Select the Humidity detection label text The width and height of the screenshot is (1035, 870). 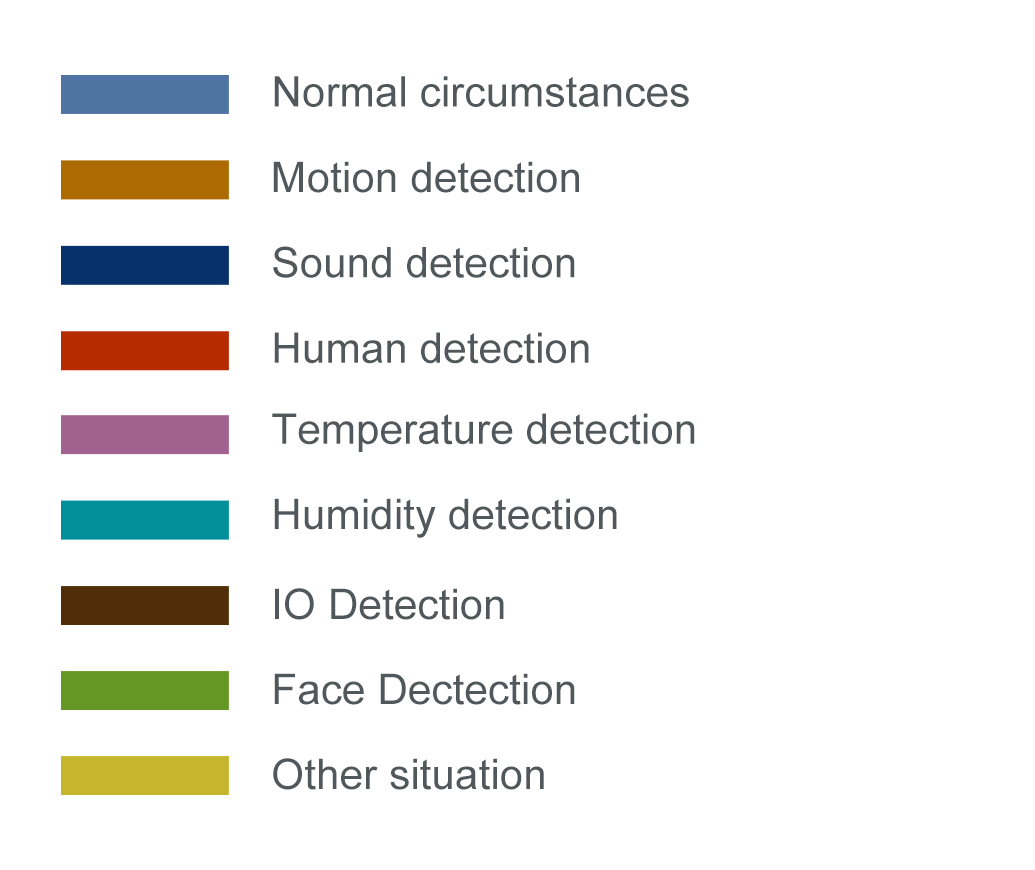445,516
